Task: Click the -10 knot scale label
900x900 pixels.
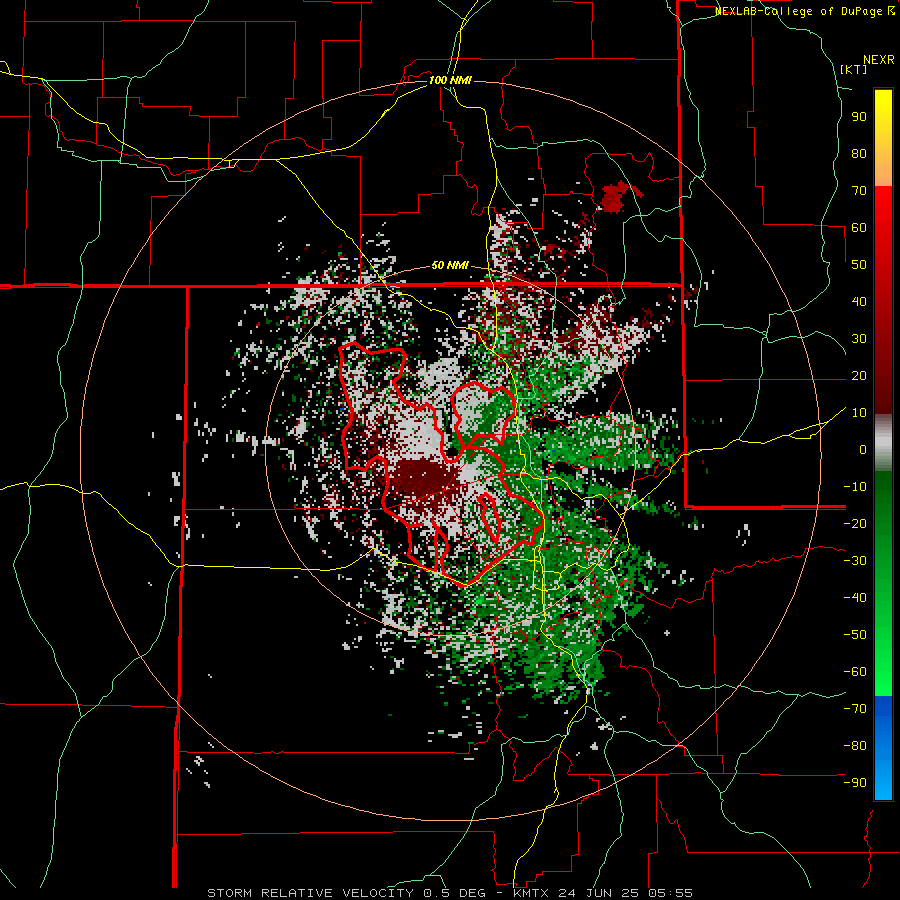Action: (855, 487)
